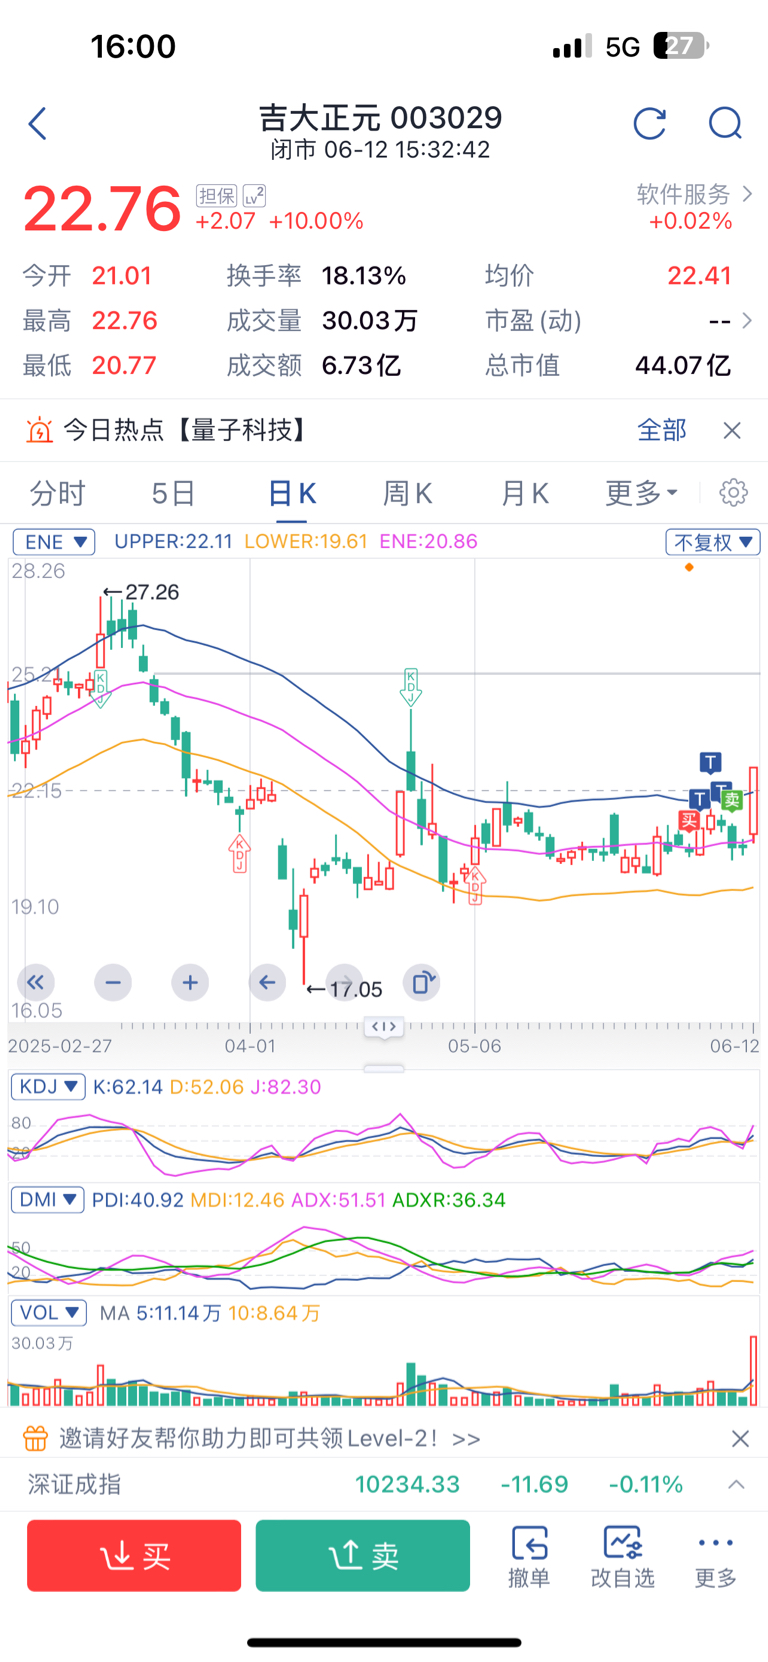Open 改自选 watchlist edit icon
The width and height of the screenshot is (768, 1662).
(x=622, y=1556)
